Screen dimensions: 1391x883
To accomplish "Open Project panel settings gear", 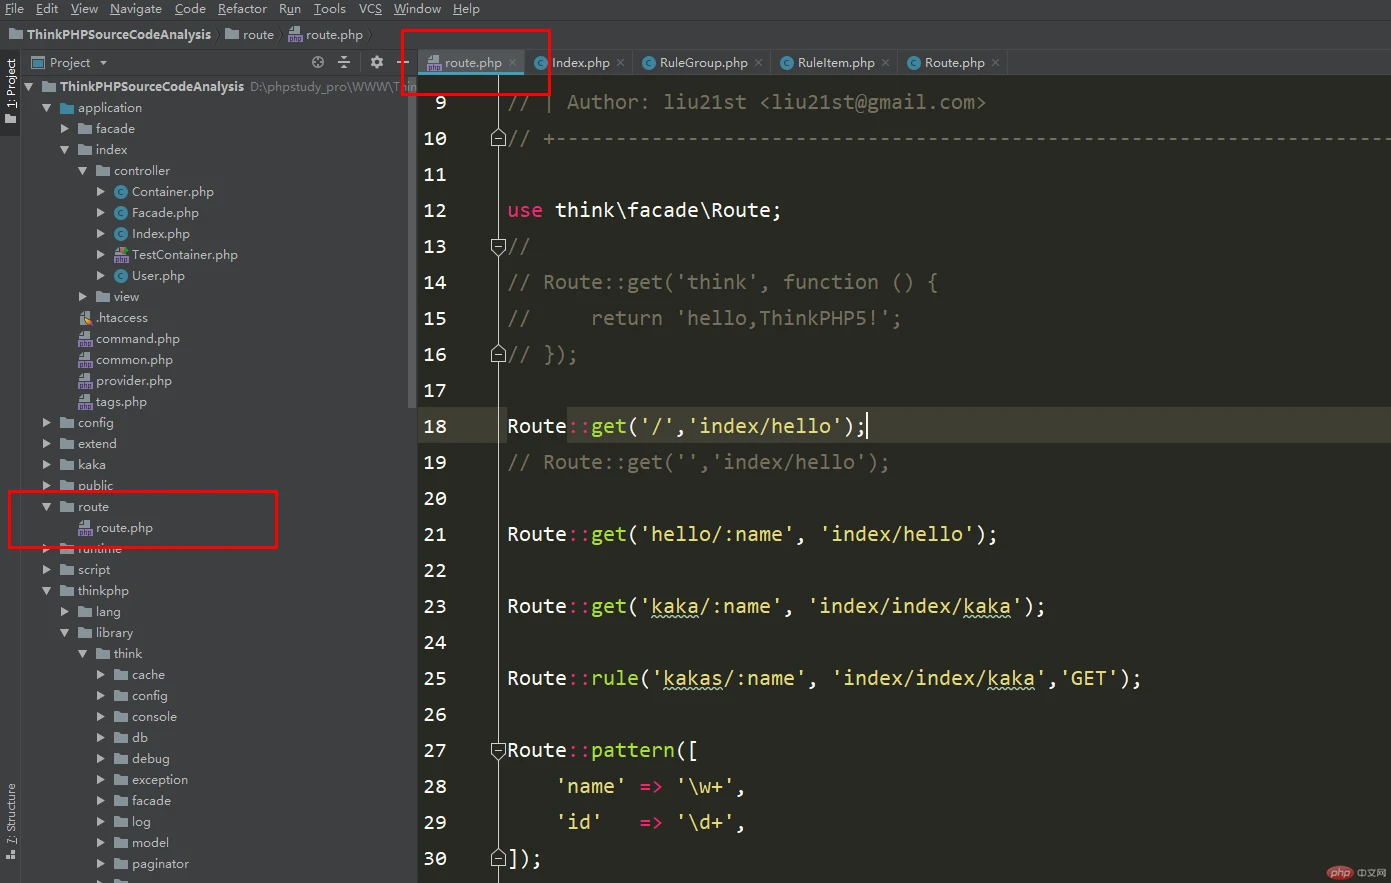I will point(377,62).
